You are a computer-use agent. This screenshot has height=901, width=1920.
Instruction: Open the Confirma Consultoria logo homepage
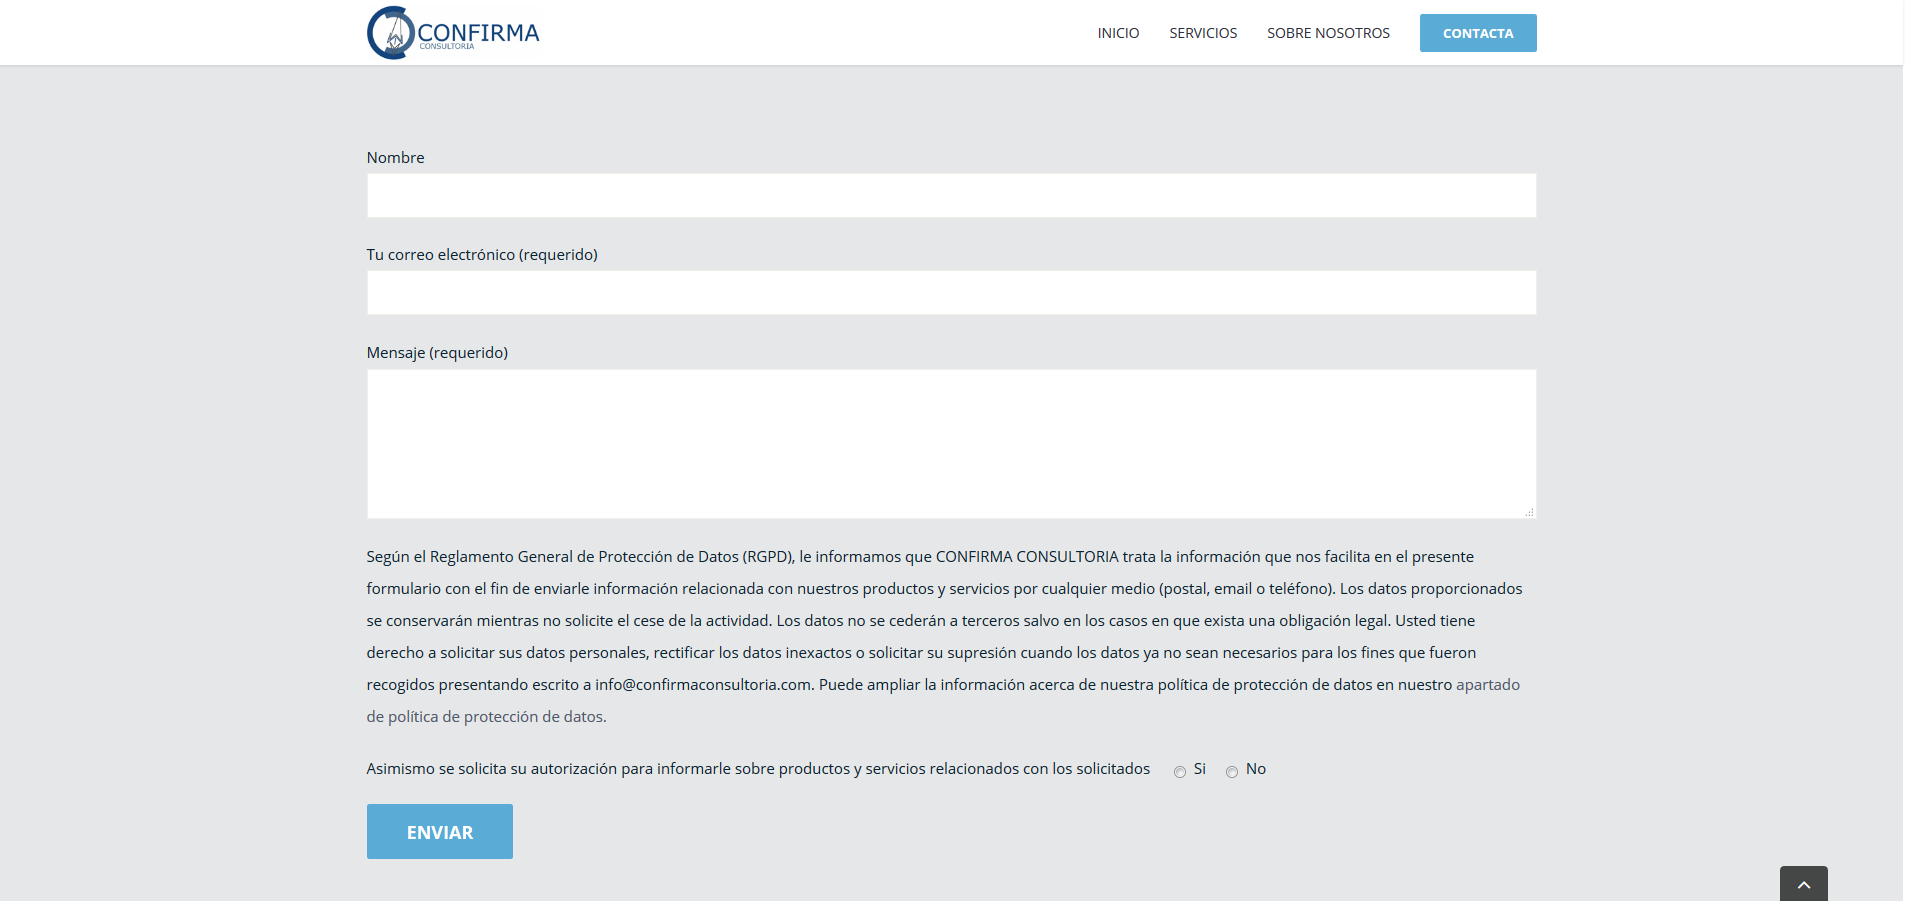(453, 33)
